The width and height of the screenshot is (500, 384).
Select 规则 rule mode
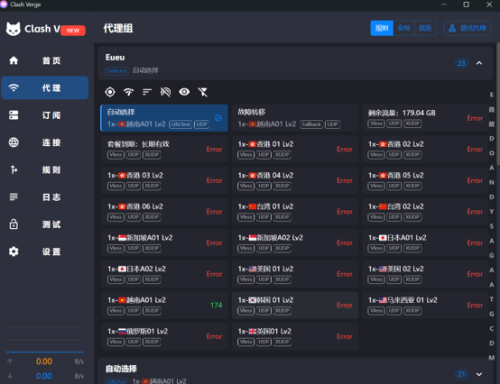click(x=382, y=28)
